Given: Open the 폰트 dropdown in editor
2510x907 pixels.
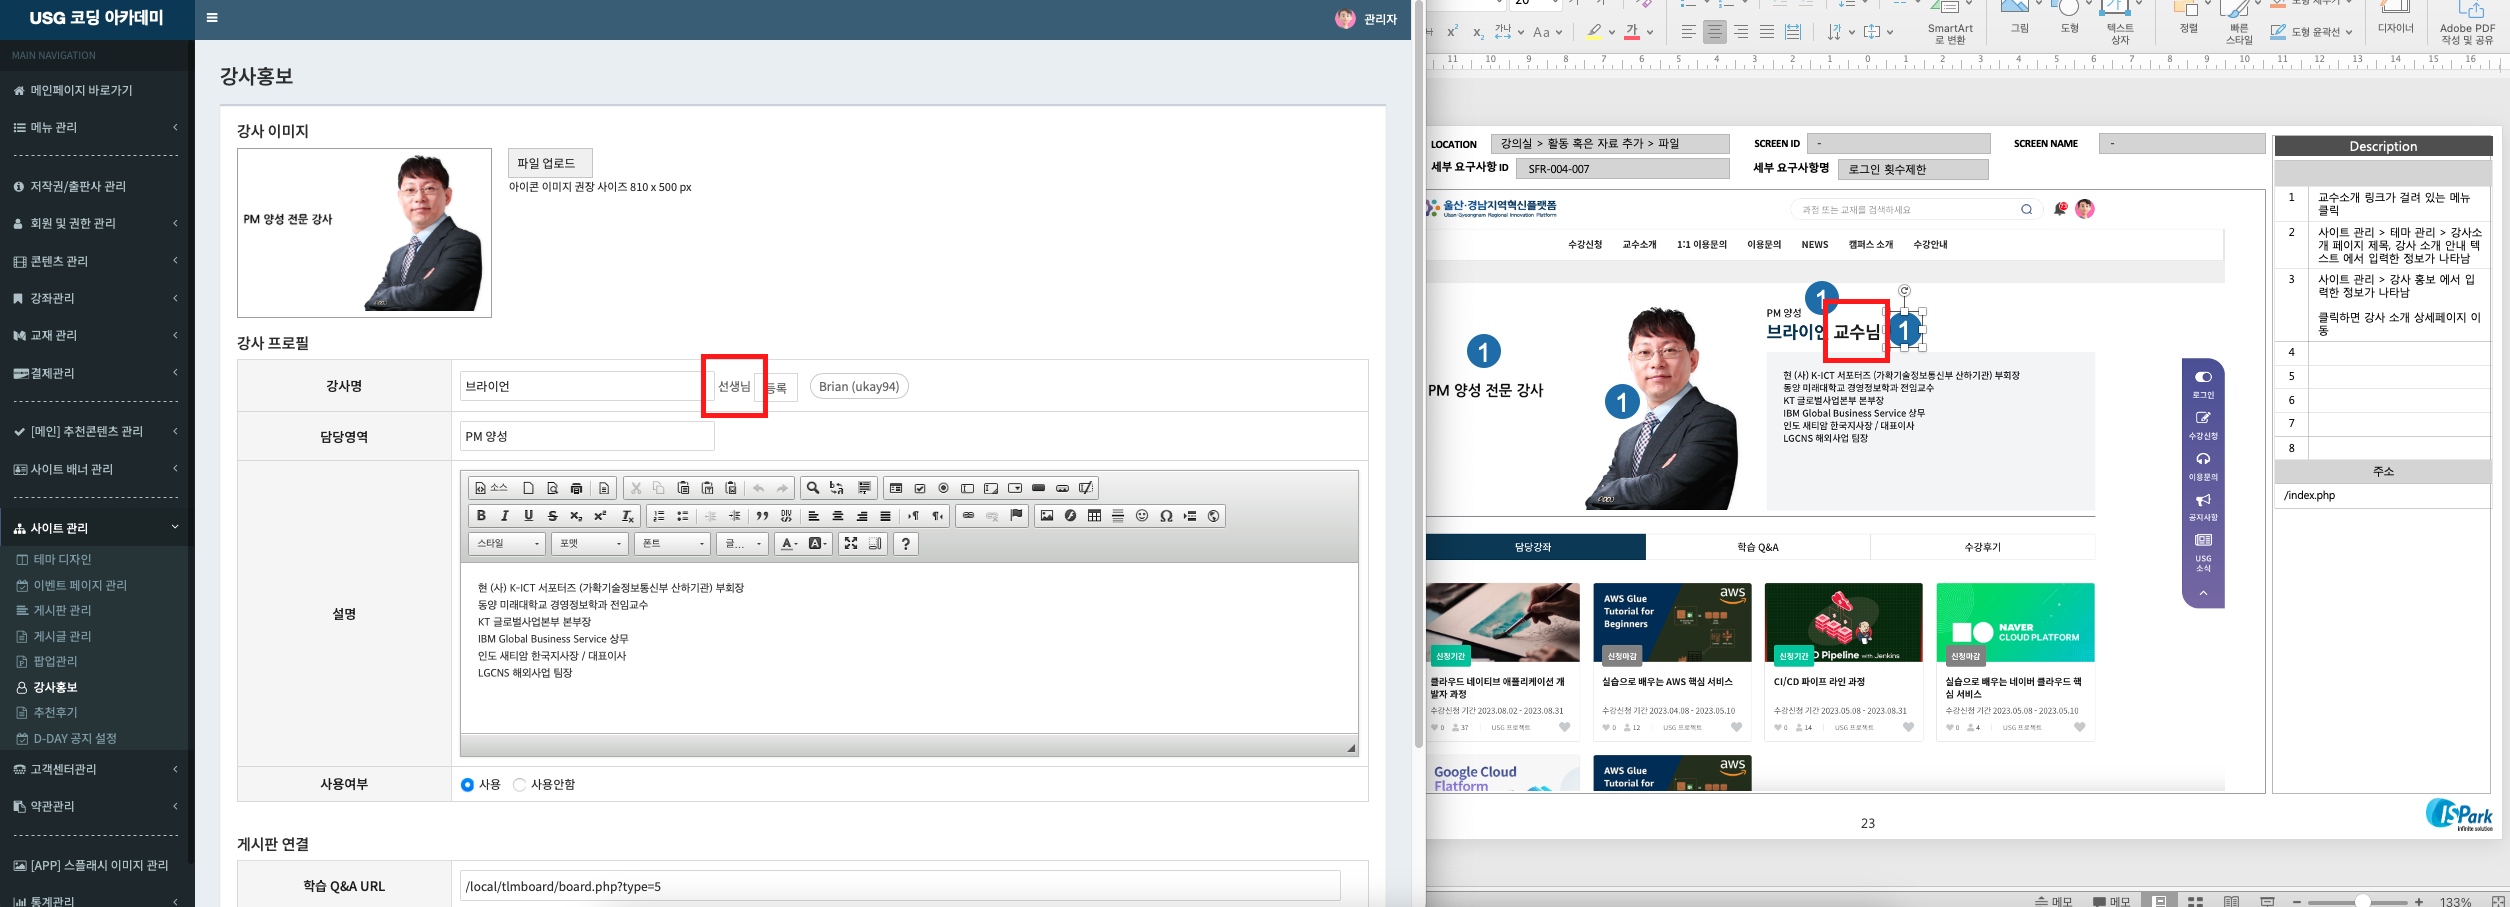Looking at the screenshot, I should (674, 543).
